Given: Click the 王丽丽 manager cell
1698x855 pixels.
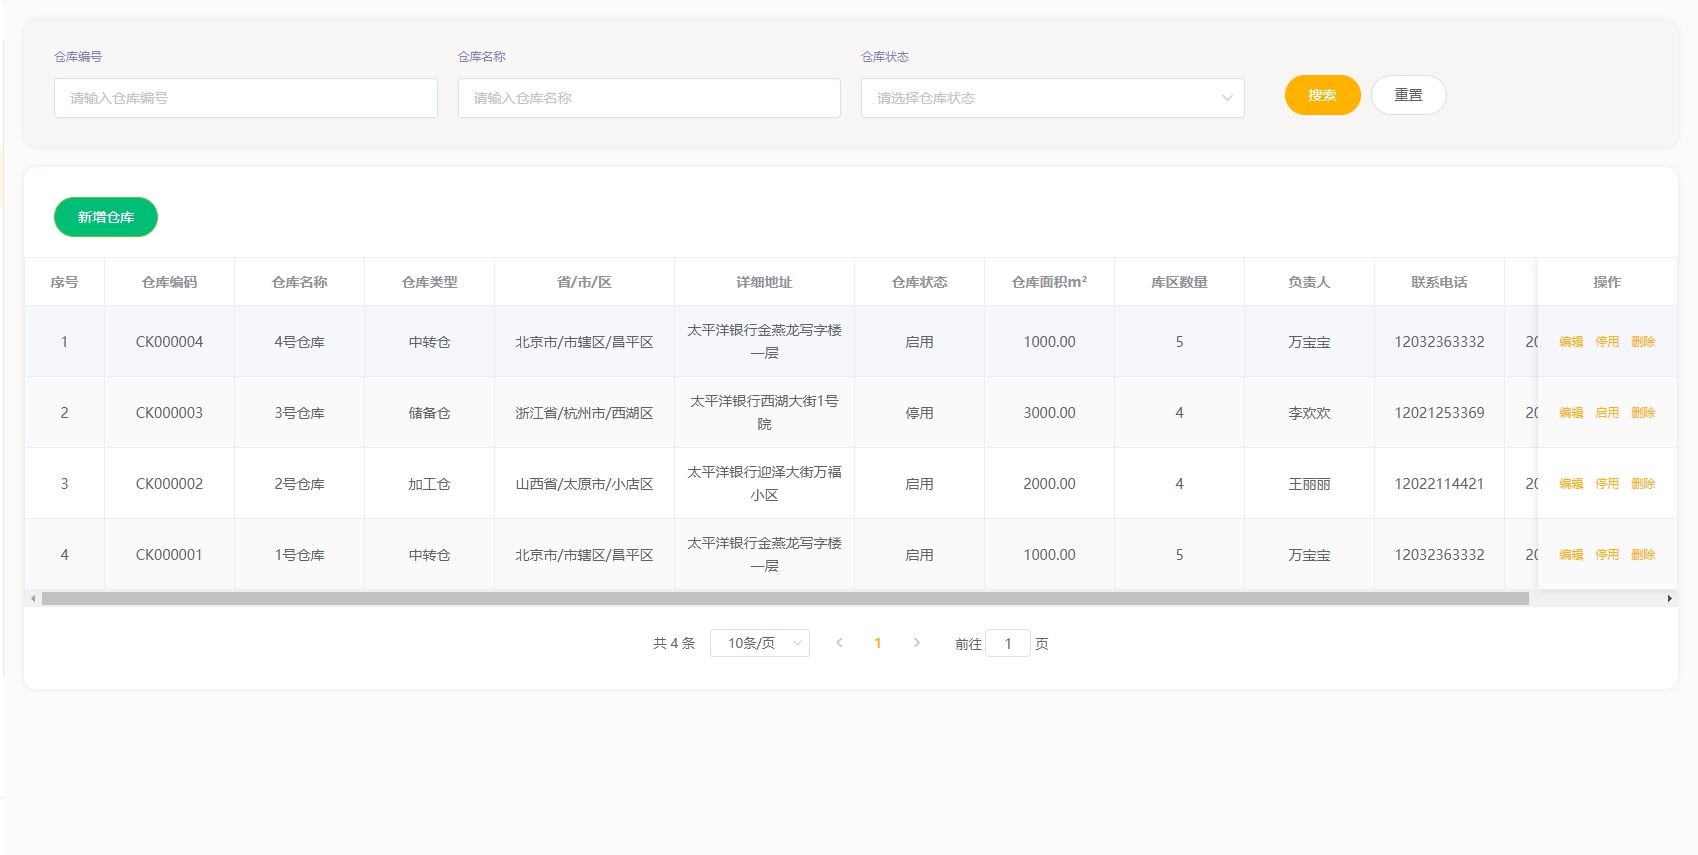Looking at the screenshot, I should click(x=1309, y=484).
